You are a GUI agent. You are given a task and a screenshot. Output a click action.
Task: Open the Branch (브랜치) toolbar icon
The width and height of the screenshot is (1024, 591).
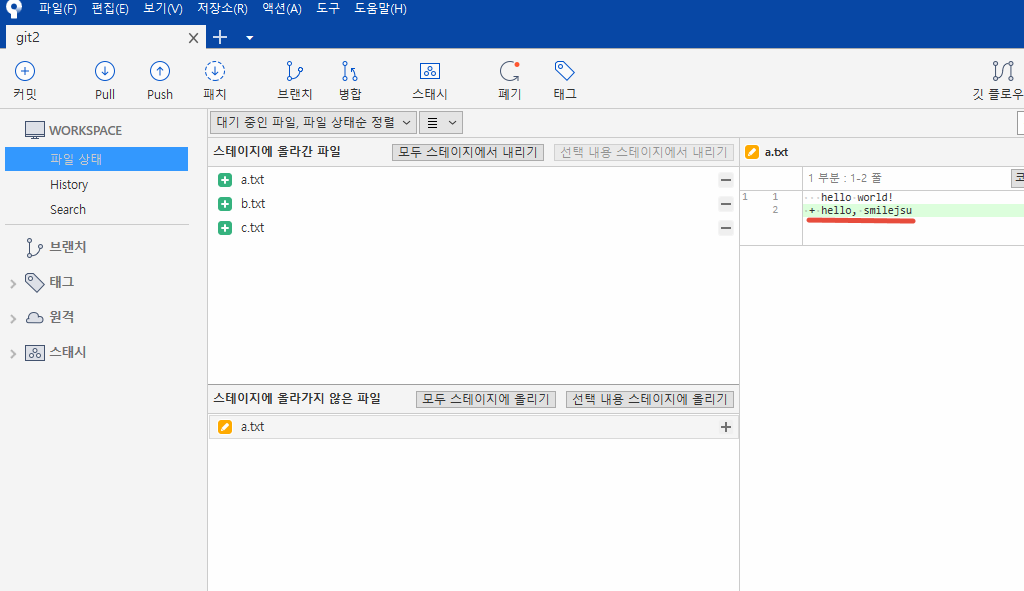pyautogui.click(x=295, y=71)
